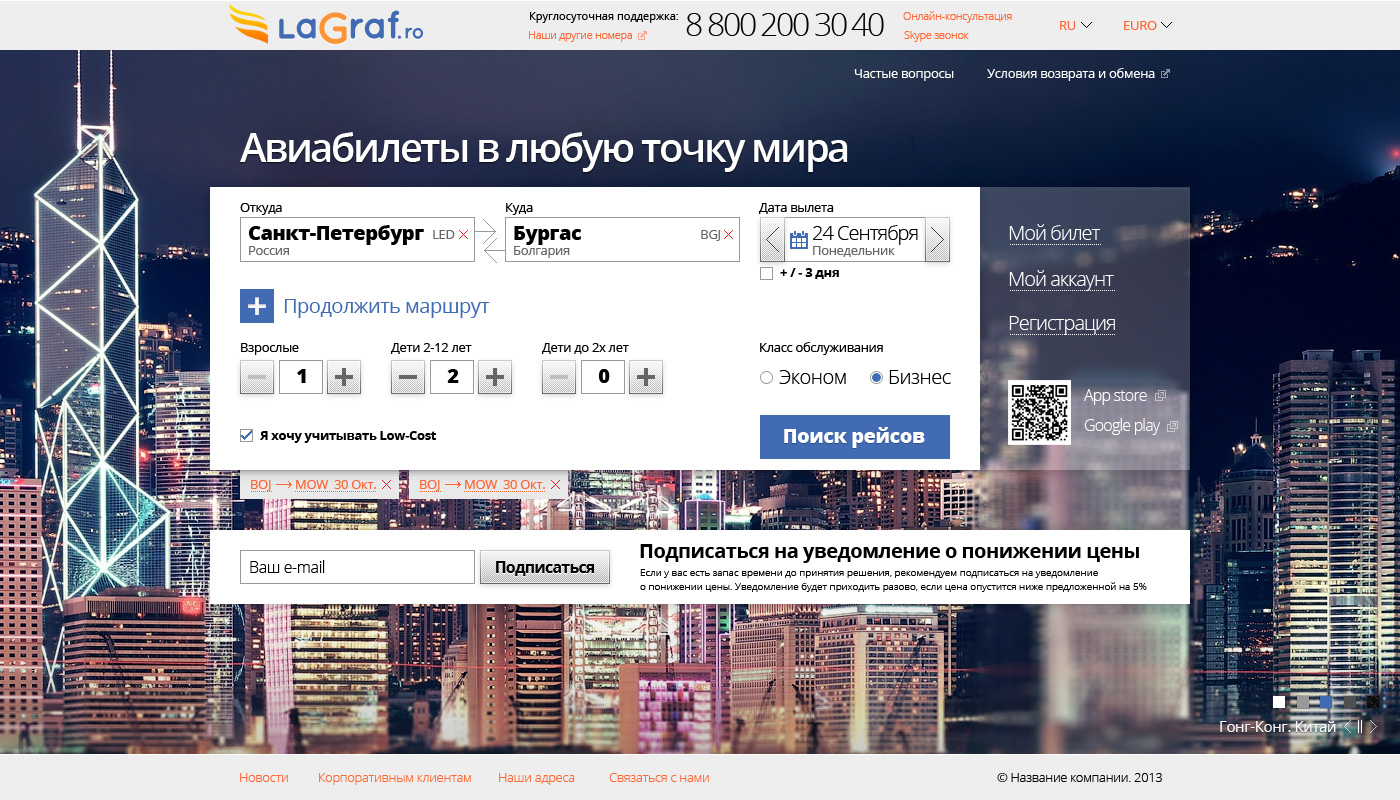The width and height of the screenshot is (1400, 800).
Task: Clear the Санкт-Петербург origin field with the X
Action: [463, 235]
